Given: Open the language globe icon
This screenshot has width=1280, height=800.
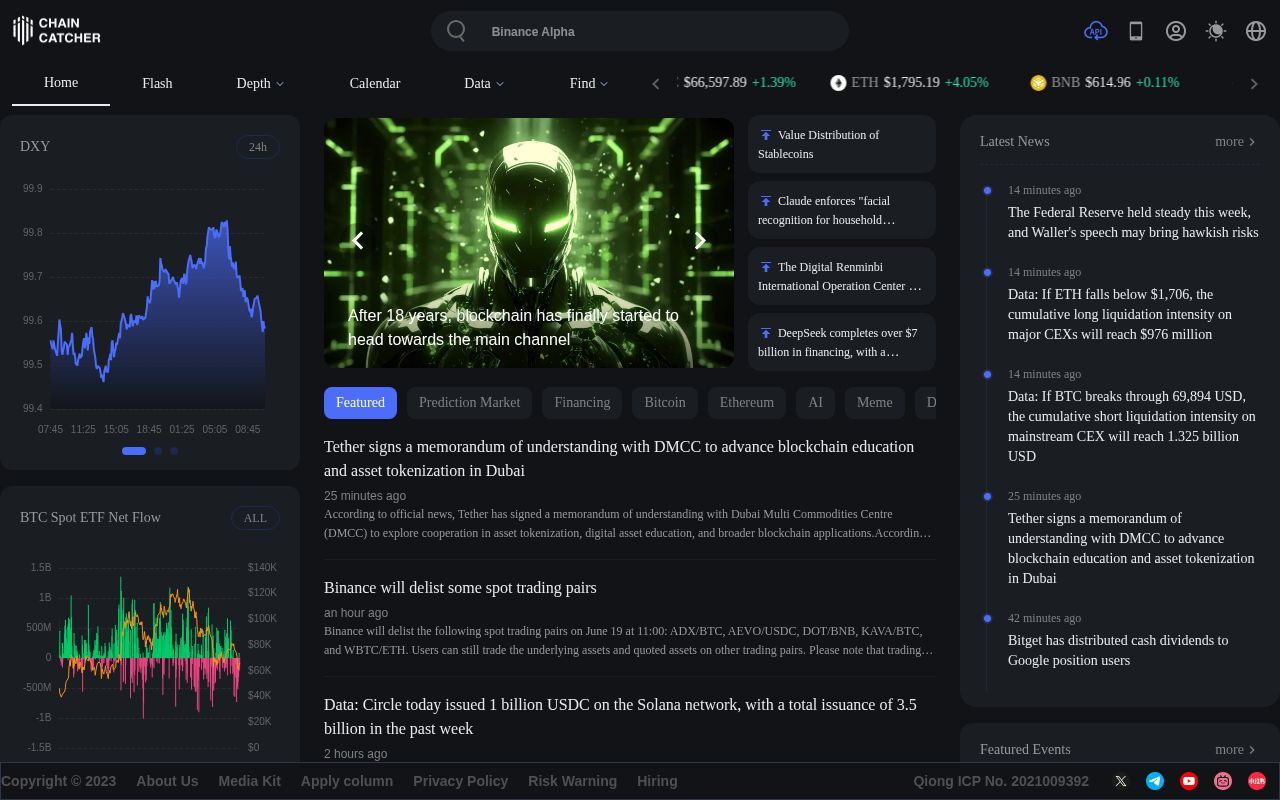Looking at the screenshot, I should coord(1256,31).
